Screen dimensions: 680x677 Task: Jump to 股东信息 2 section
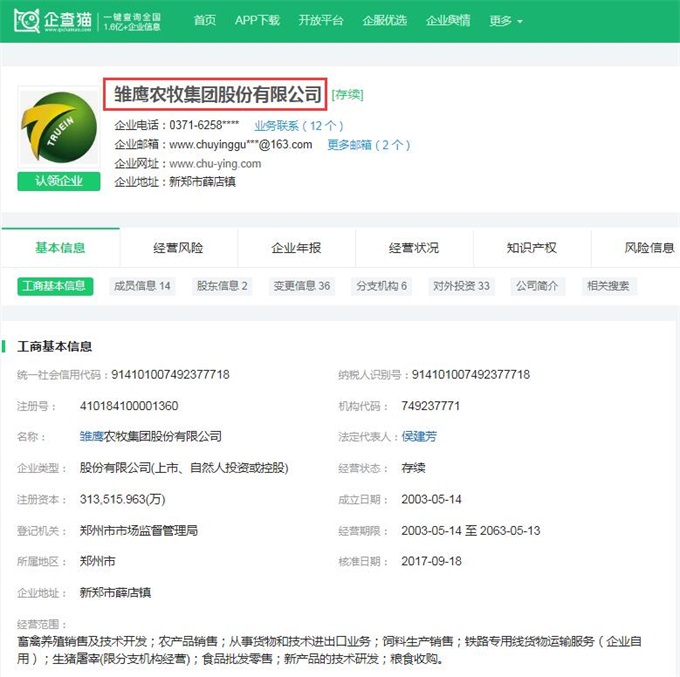tap(222, 286)
